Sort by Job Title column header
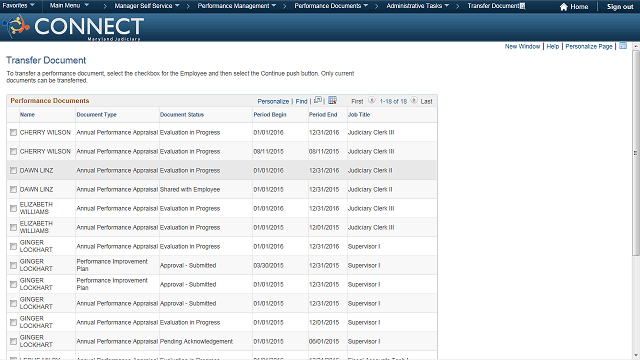Screen dimensions: 640x360 [359, 115]
